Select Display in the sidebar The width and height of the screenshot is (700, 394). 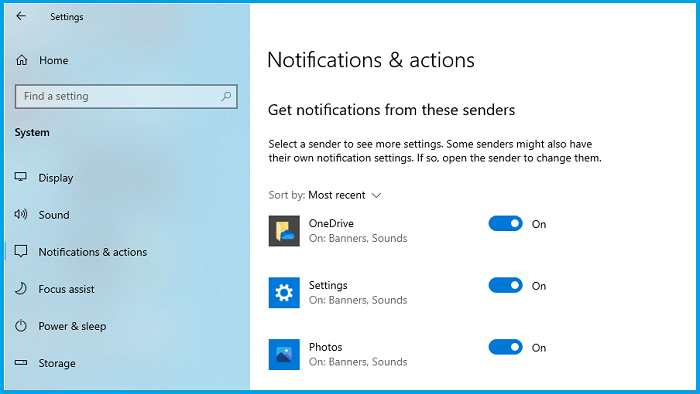[56, 178]
